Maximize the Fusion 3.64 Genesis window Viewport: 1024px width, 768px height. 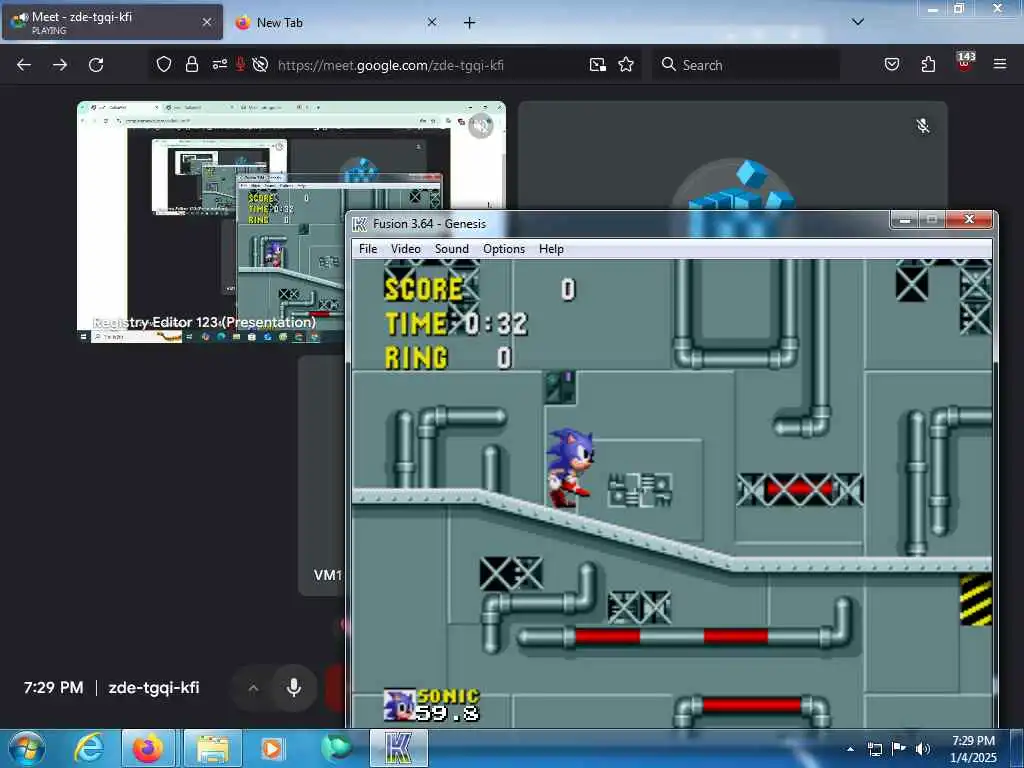[932, 220]
